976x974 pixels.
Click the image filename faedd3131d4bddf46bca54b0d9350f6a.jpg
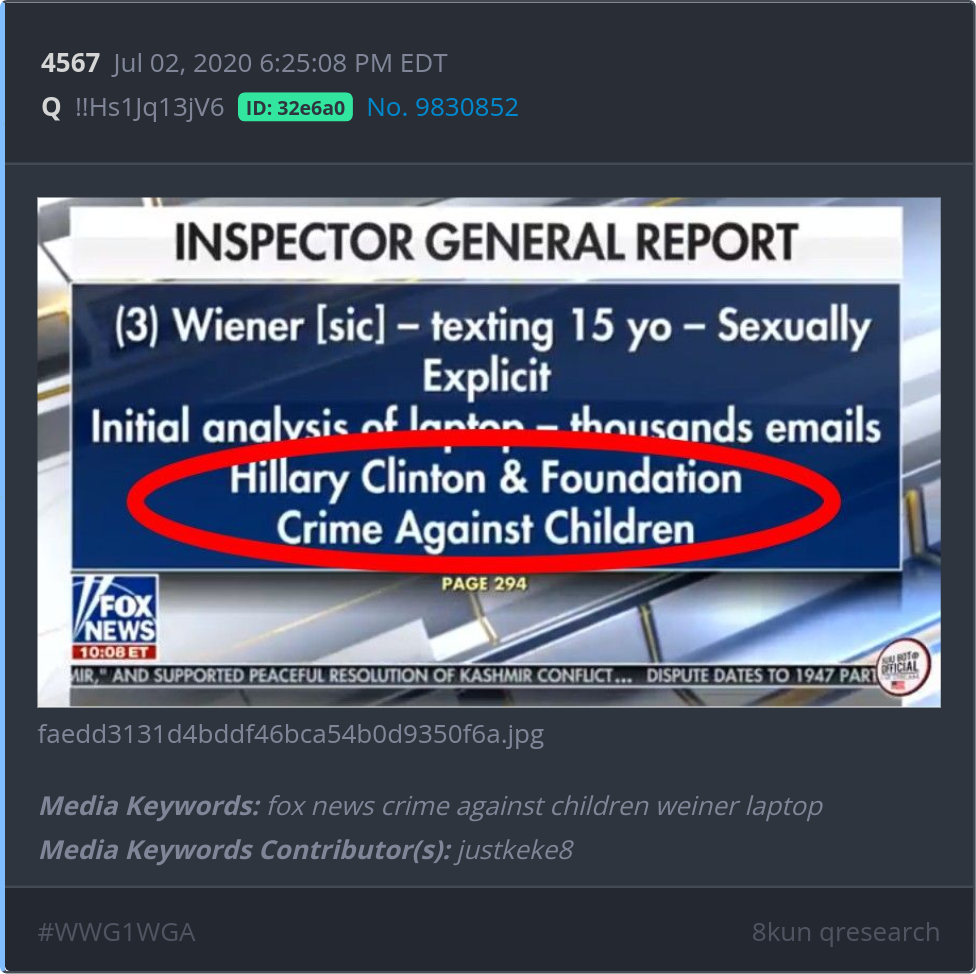coord(291,734)
